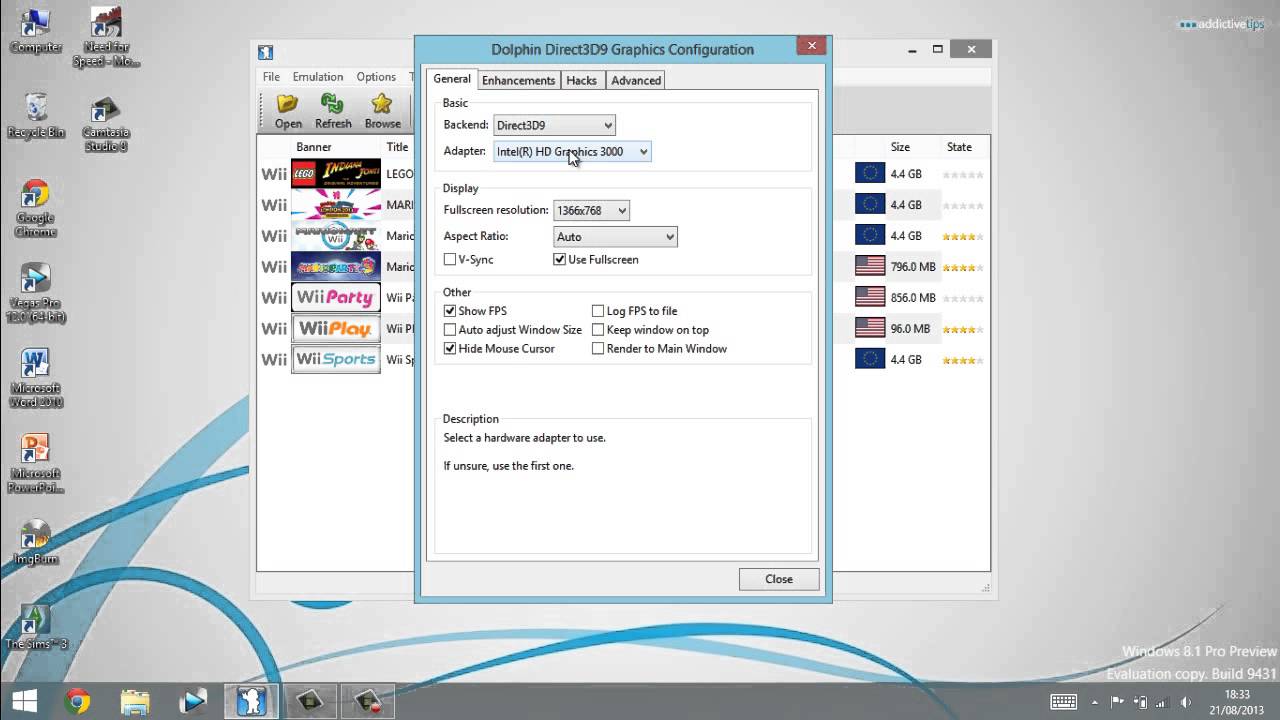Click the 796.0 MB size cell

coord(913,267)
